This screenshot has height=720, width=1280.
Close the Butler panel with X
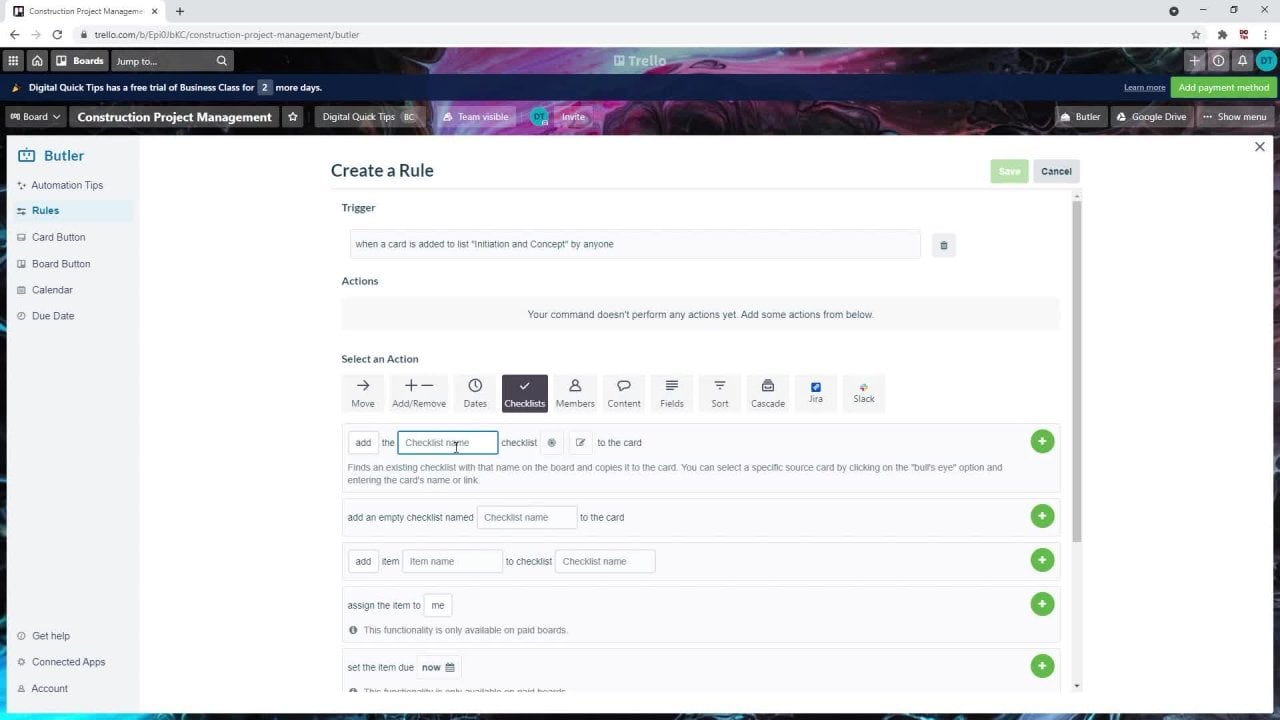pyautogui.click(x=1259, y=147)
